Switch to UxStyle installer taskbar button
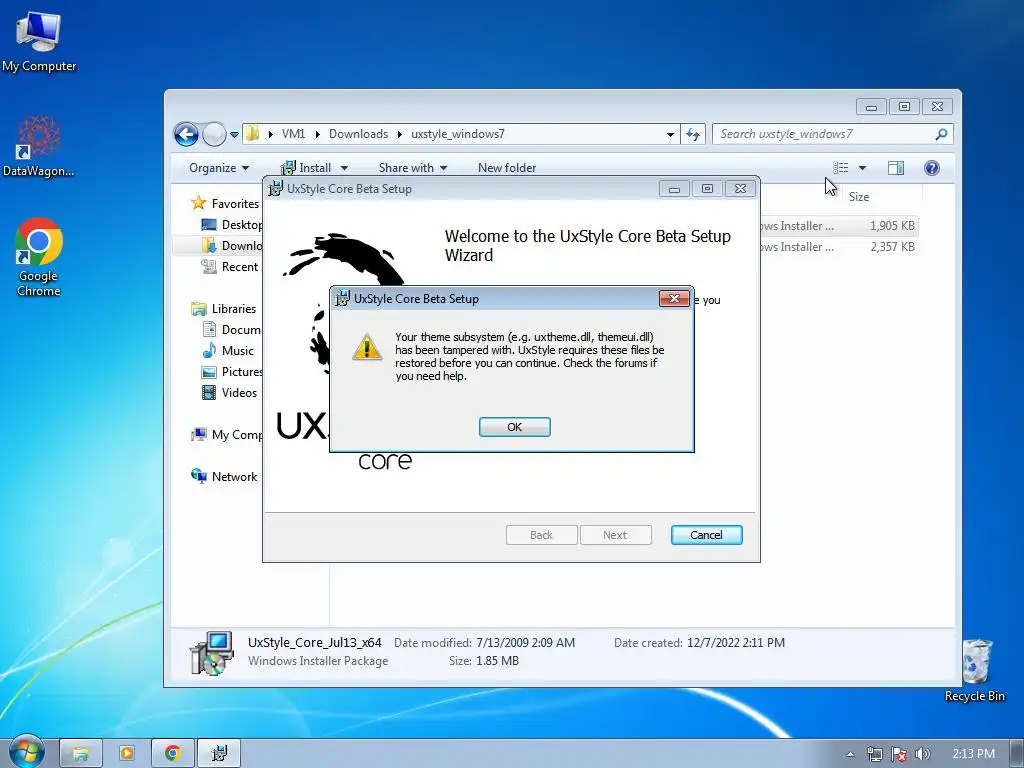 [219, 754]
